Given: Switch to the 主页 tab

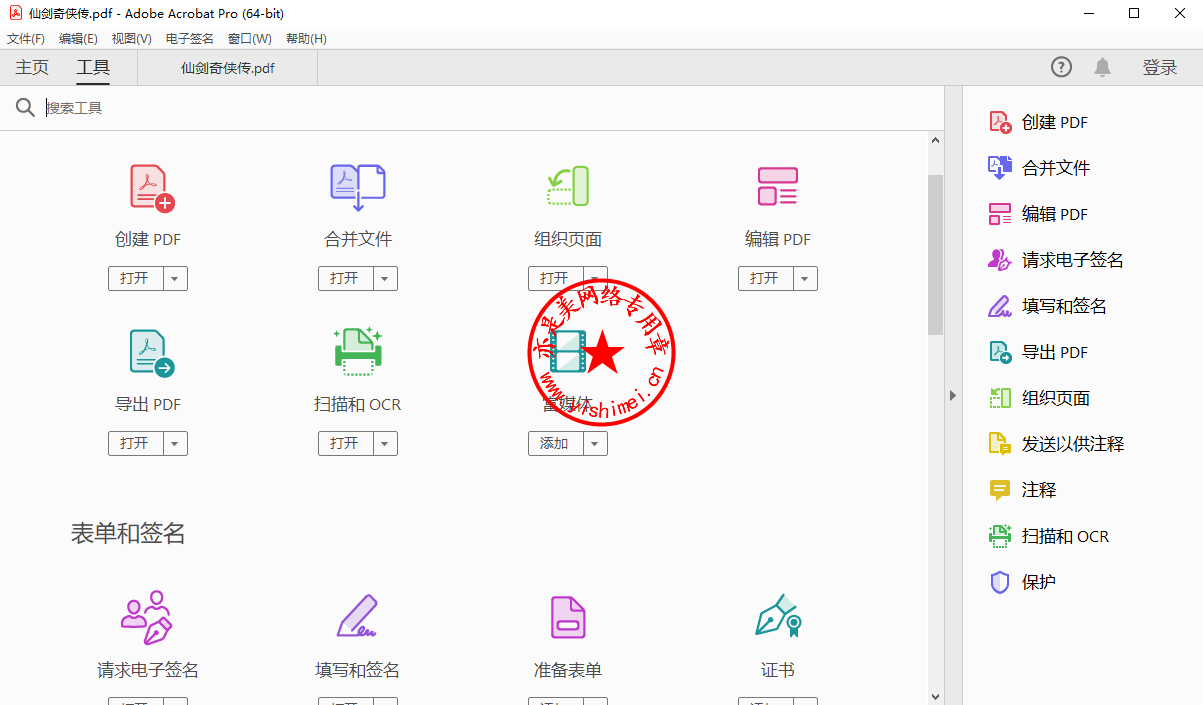Looking at the screenshot, I should tap(32, 67).
